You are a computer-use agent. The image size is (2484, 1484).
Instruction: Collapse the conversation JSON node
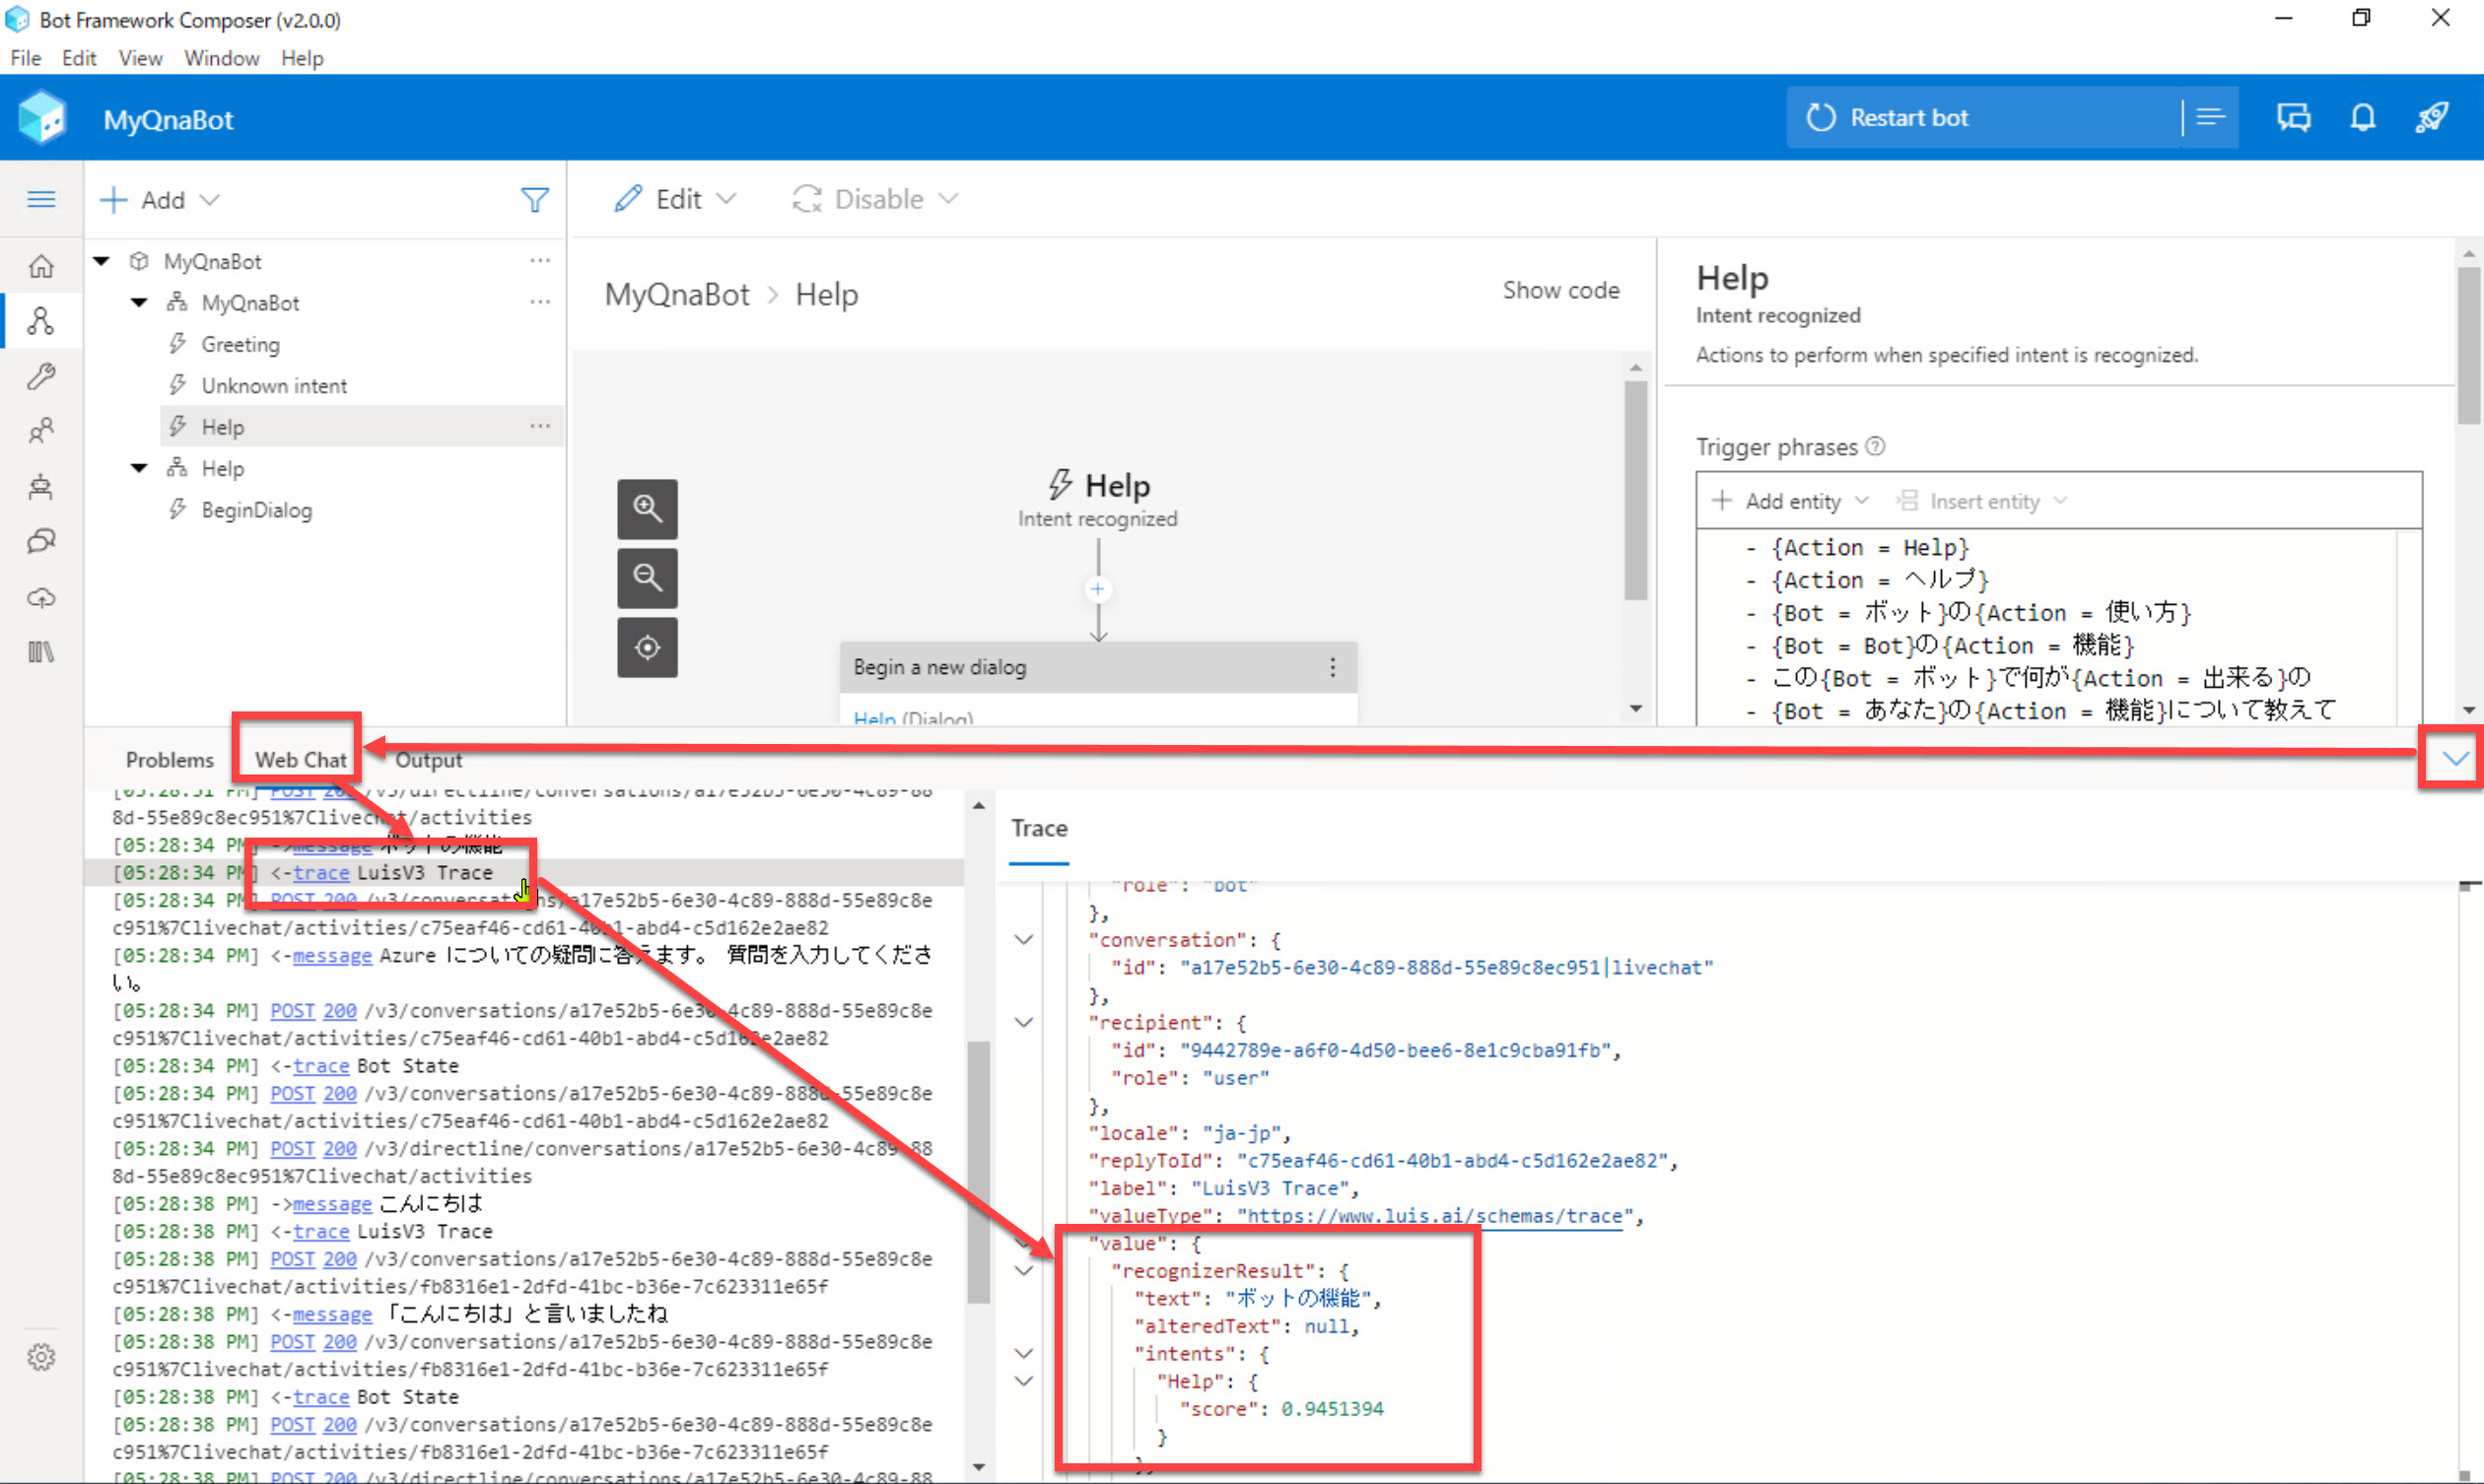pos(1023,940)
